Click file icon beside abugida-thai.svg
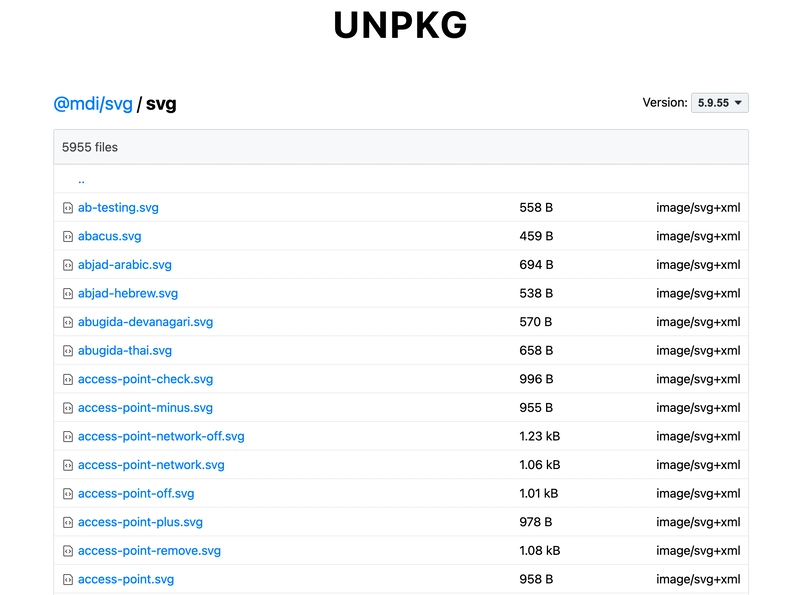The height and width of the screenshot is (595, 800). [68, 351]
